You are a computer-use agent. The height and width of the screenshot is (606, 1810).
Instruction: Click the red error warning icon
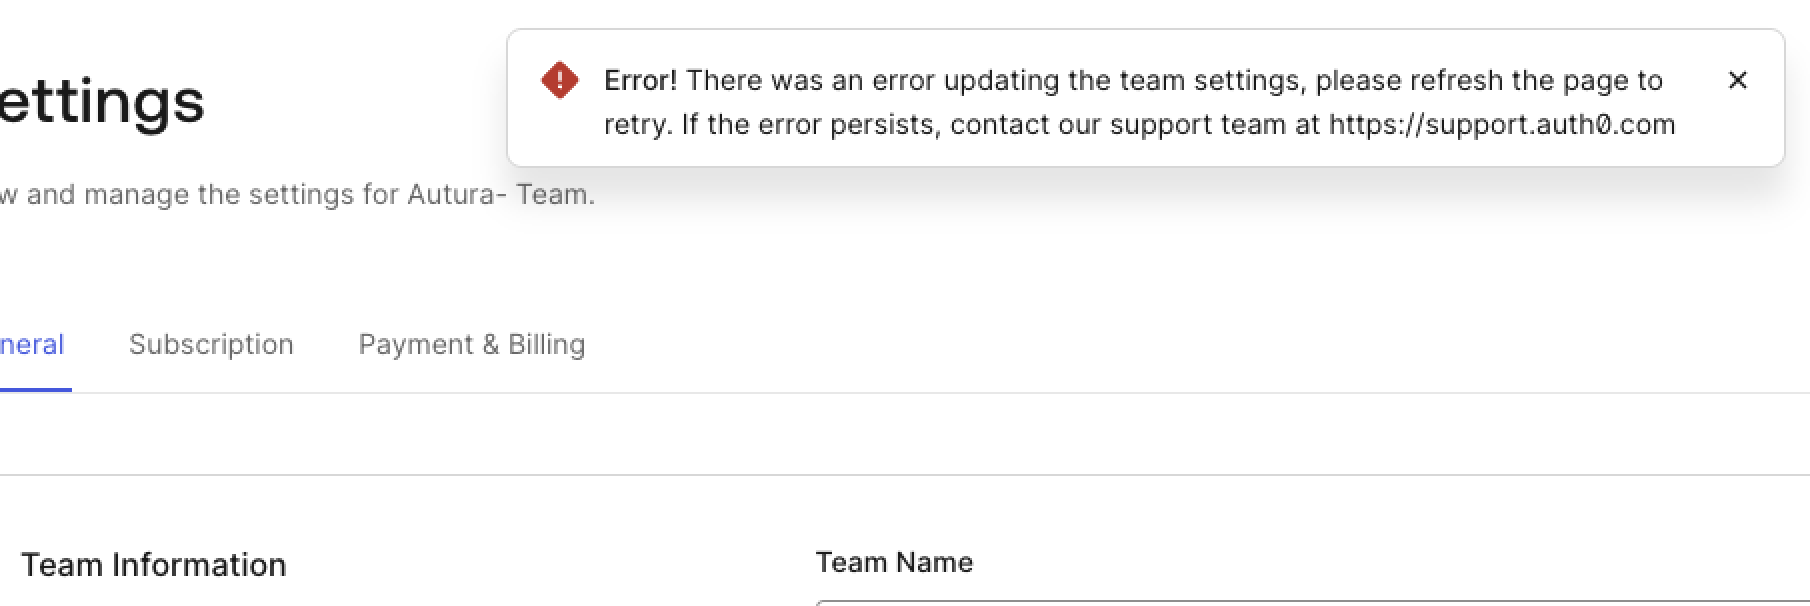coord(559,80)
